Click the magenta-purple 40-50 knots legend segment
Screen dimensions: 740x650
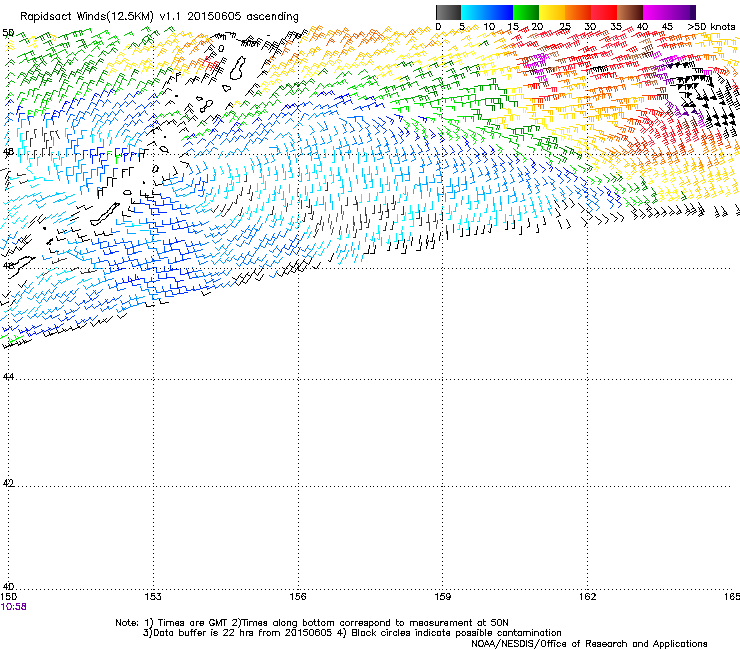tap(669, 12)
